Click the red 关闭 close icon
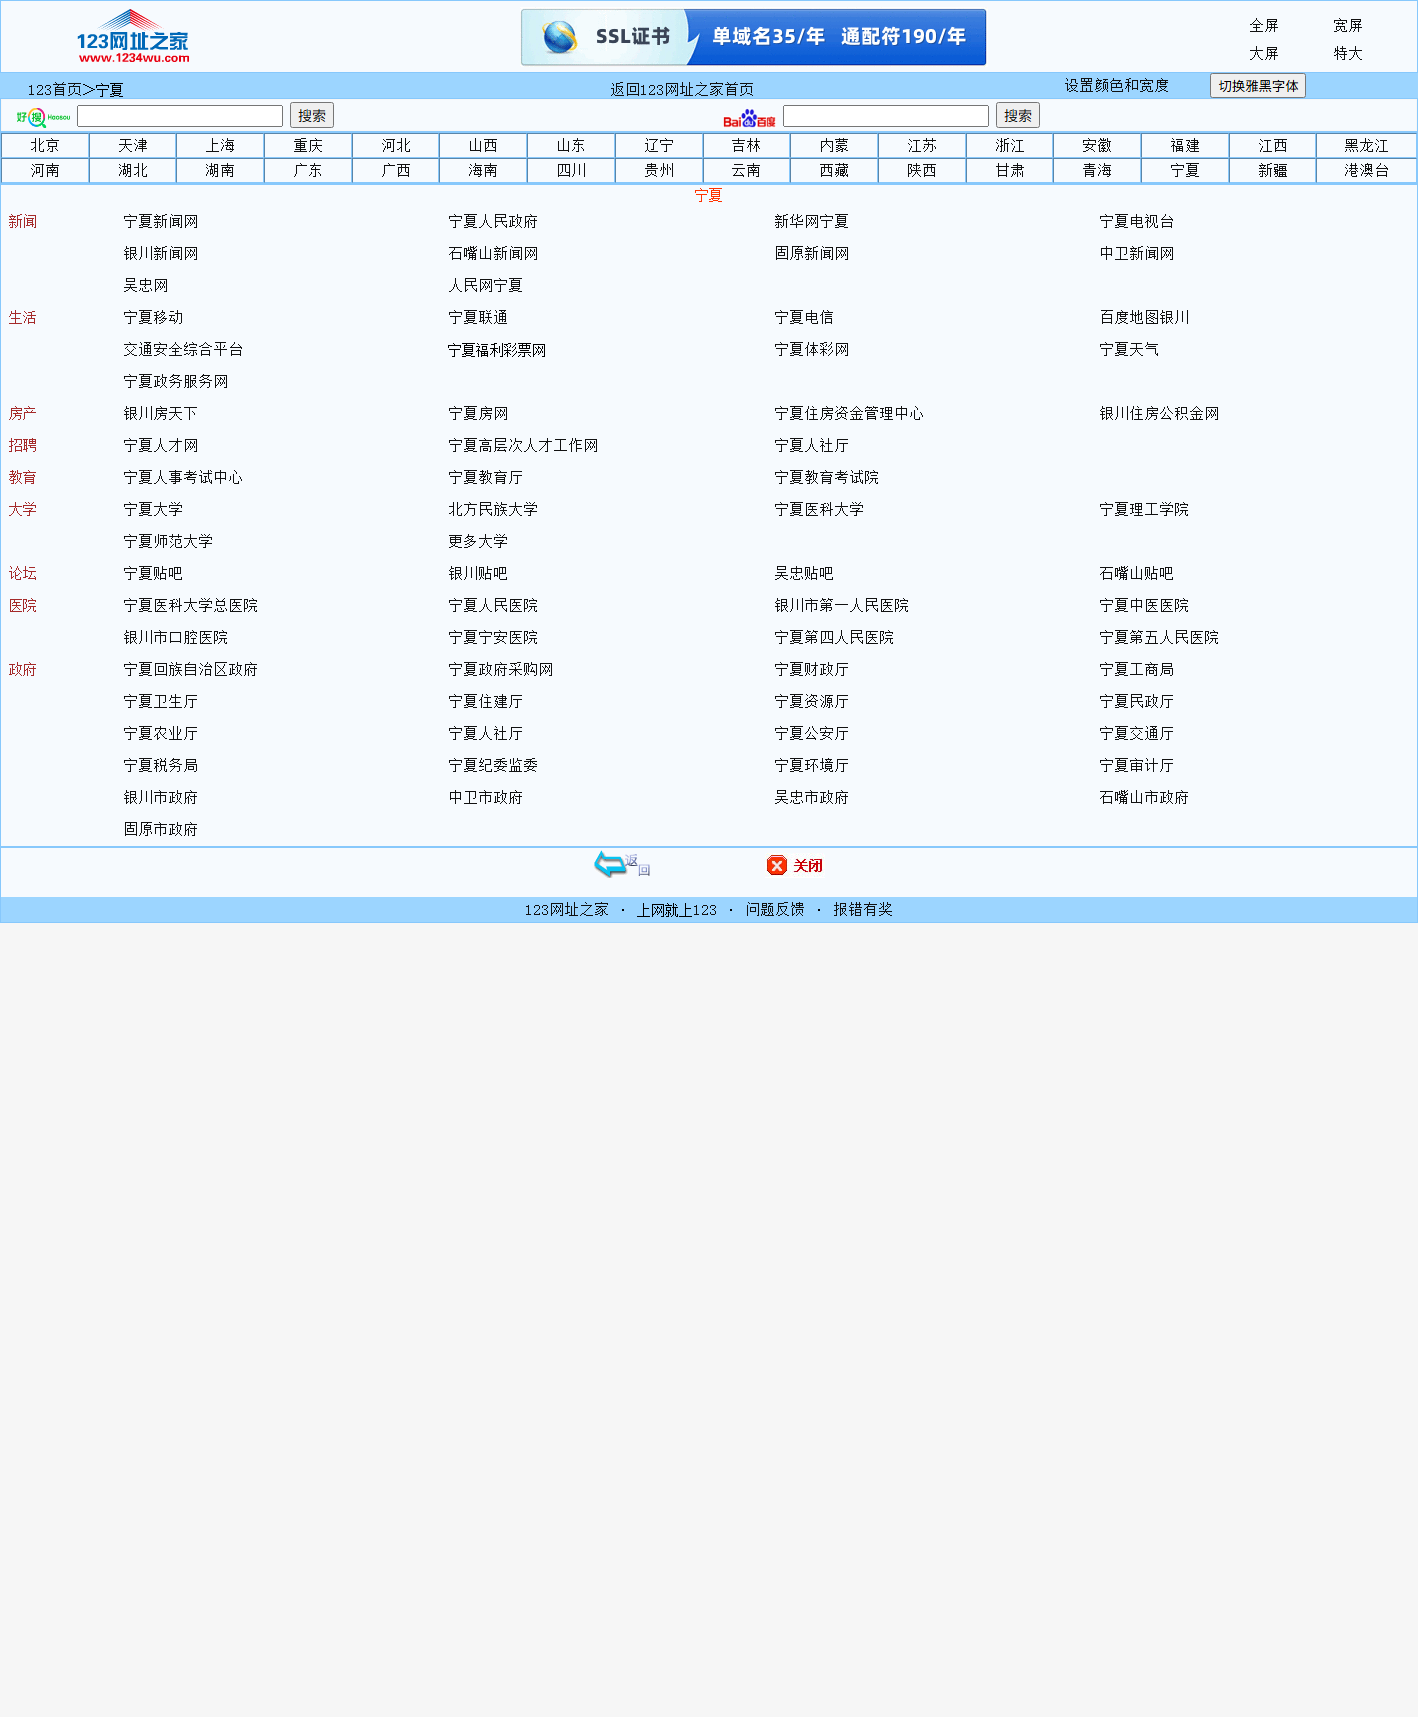The image size is (1418, 1717). click(x=794, y=865)
